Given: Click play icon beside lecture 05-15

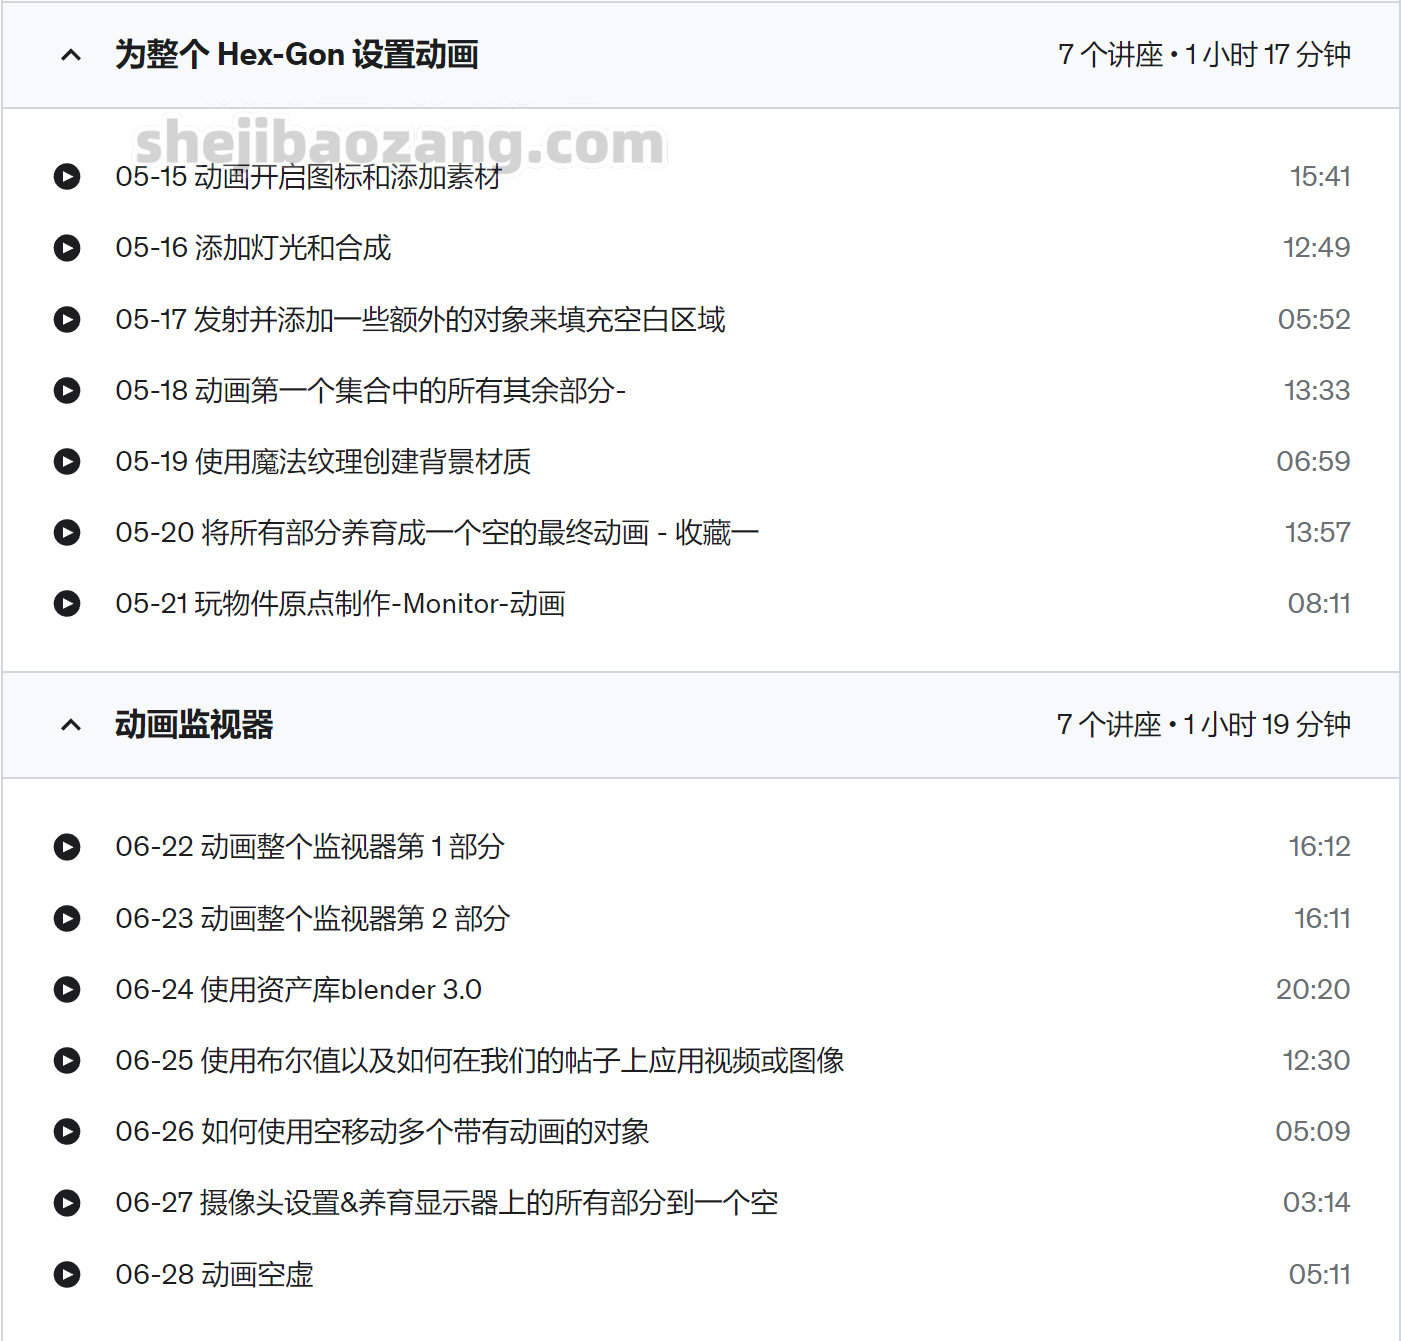Looking at the screenshot, I should coord(67,177).
